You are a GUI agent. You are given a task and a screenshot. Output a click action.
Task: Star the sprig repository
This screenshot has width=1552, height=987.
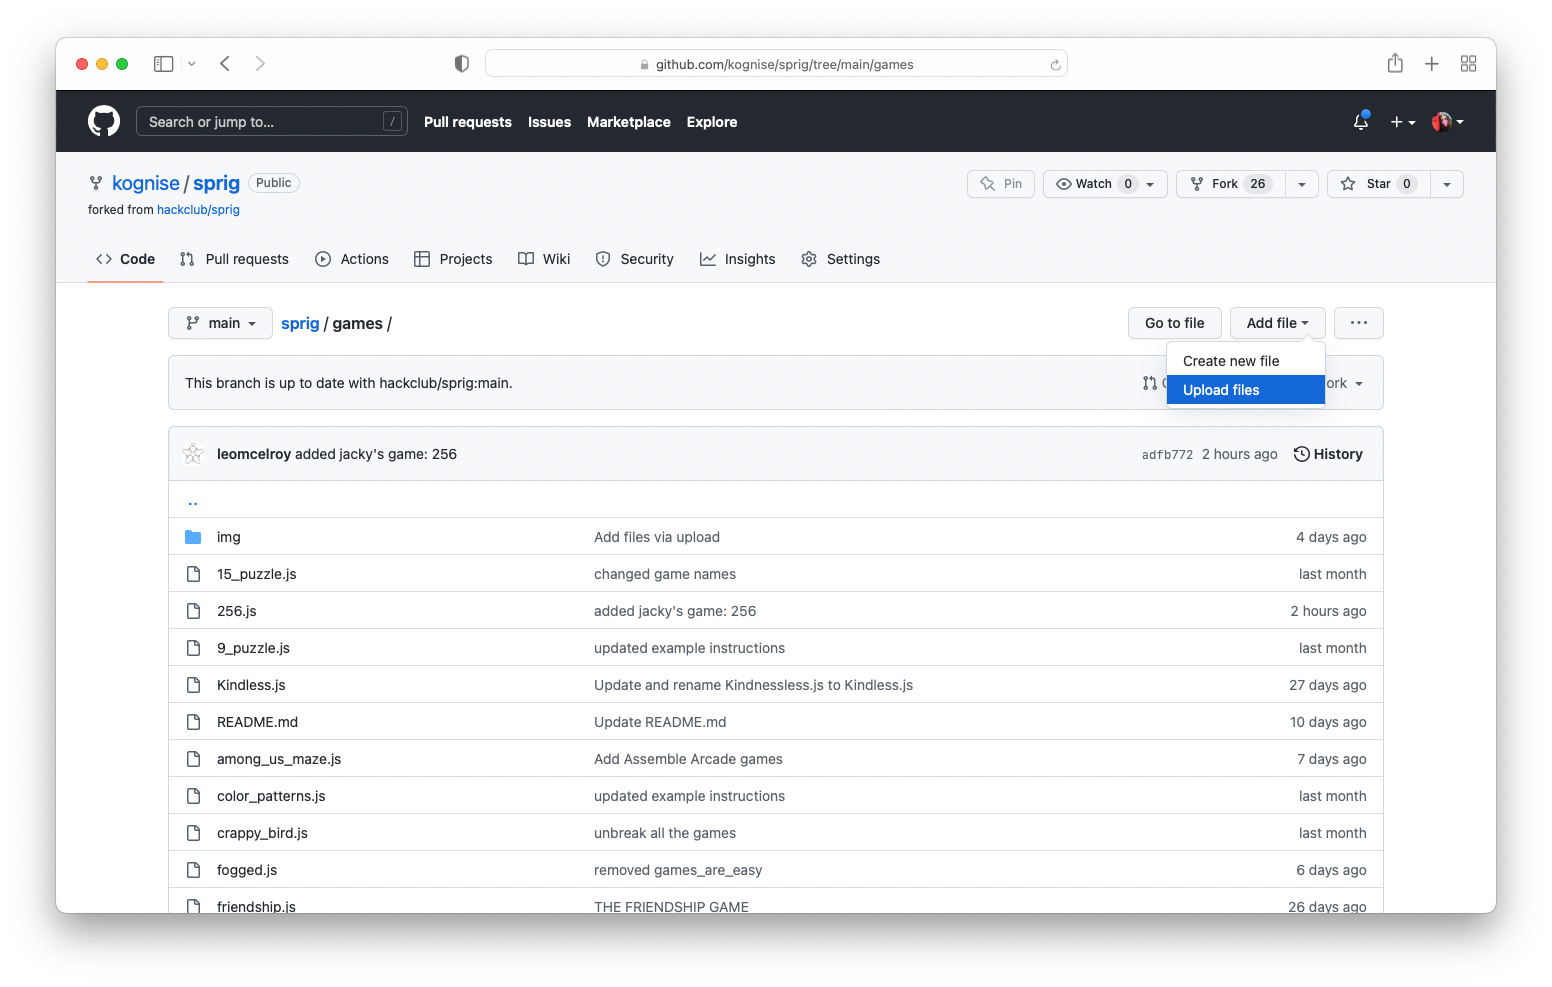(1377, 184)
